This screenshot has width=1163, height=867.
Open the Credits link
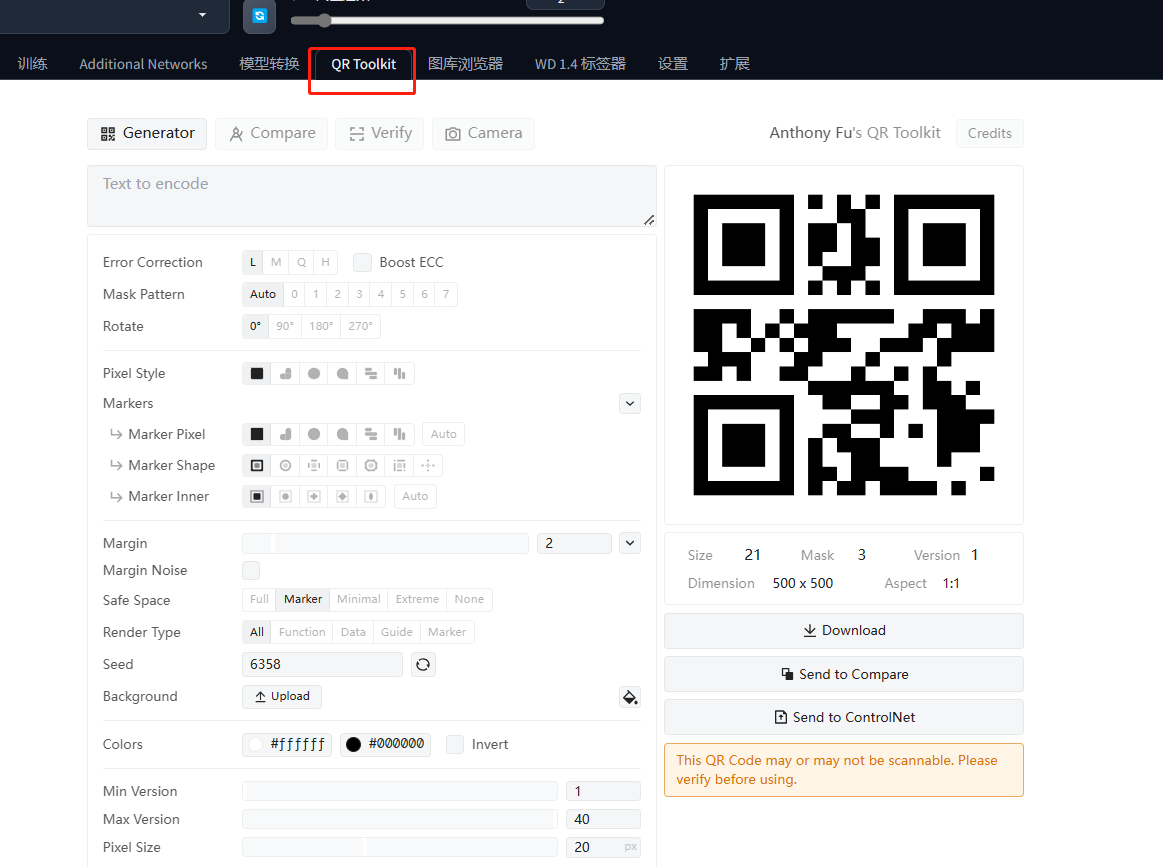click(989, 133)
